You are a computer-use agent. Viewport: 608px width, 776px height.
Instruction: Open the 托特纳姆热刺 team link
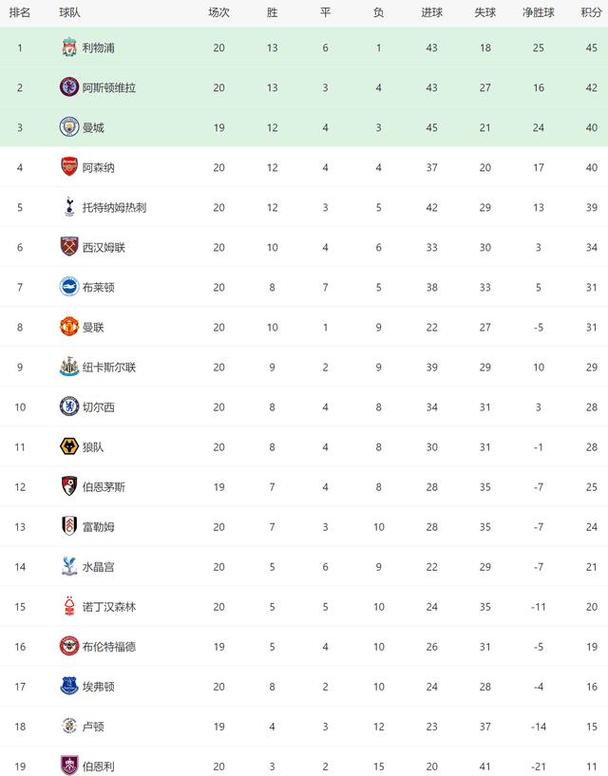(x=114, y=207)
